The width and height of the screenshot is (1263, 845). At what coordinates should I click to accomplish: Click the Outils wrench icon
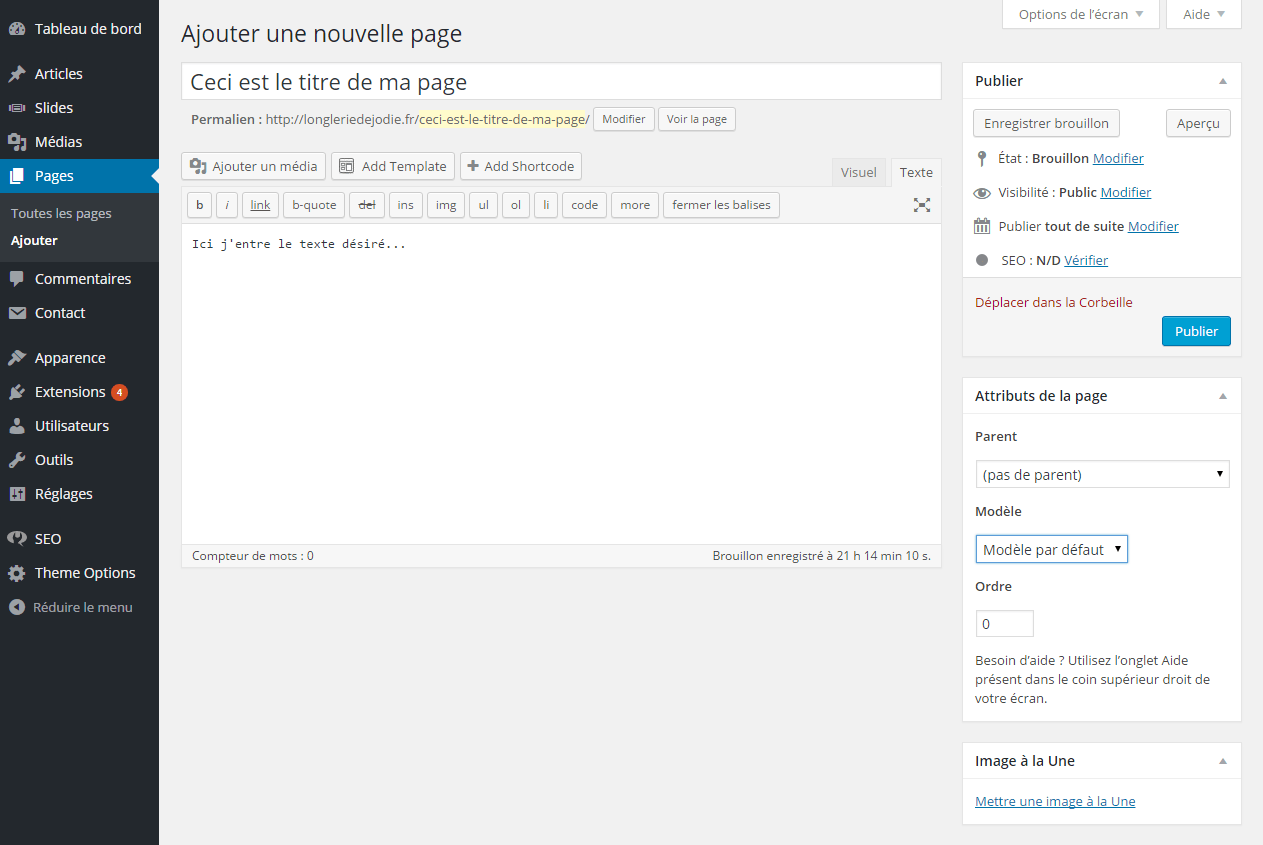17,460
